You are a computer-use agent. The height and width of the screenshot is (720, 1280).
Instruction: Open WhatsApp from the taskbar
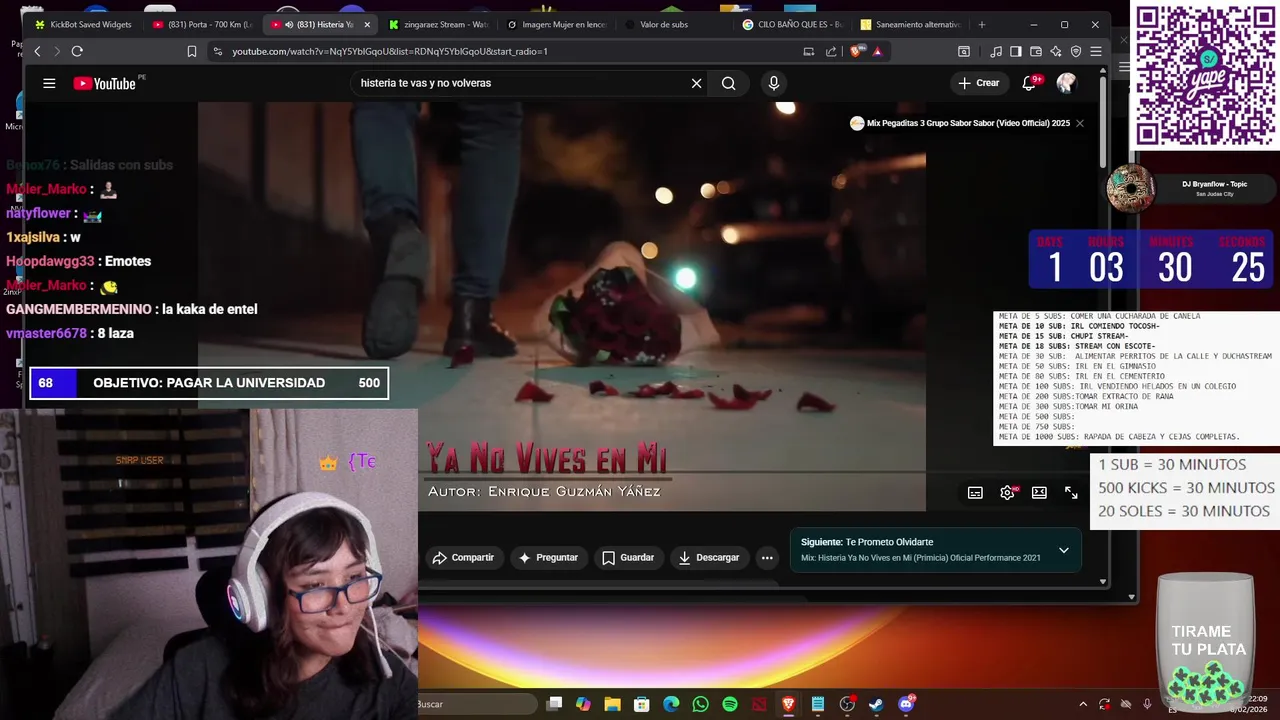click(x=700, y=704)
